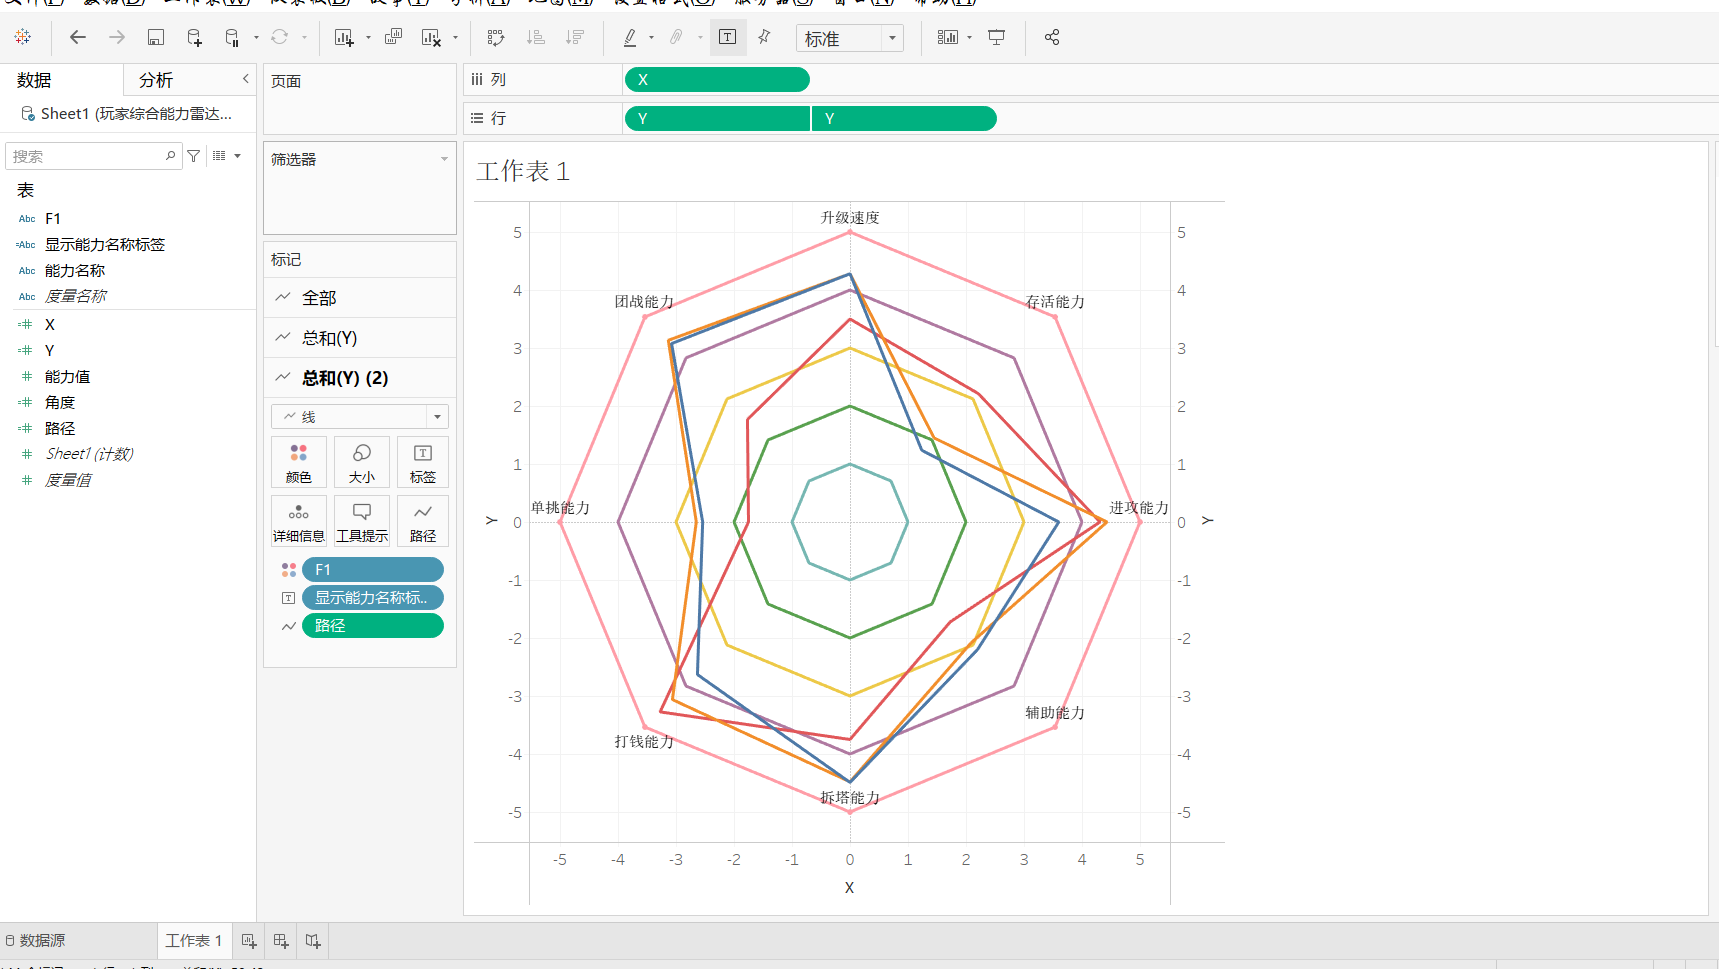Click the refresh run update icon
Viewport: 1719px width, 969px height.
tap(280, 37)
